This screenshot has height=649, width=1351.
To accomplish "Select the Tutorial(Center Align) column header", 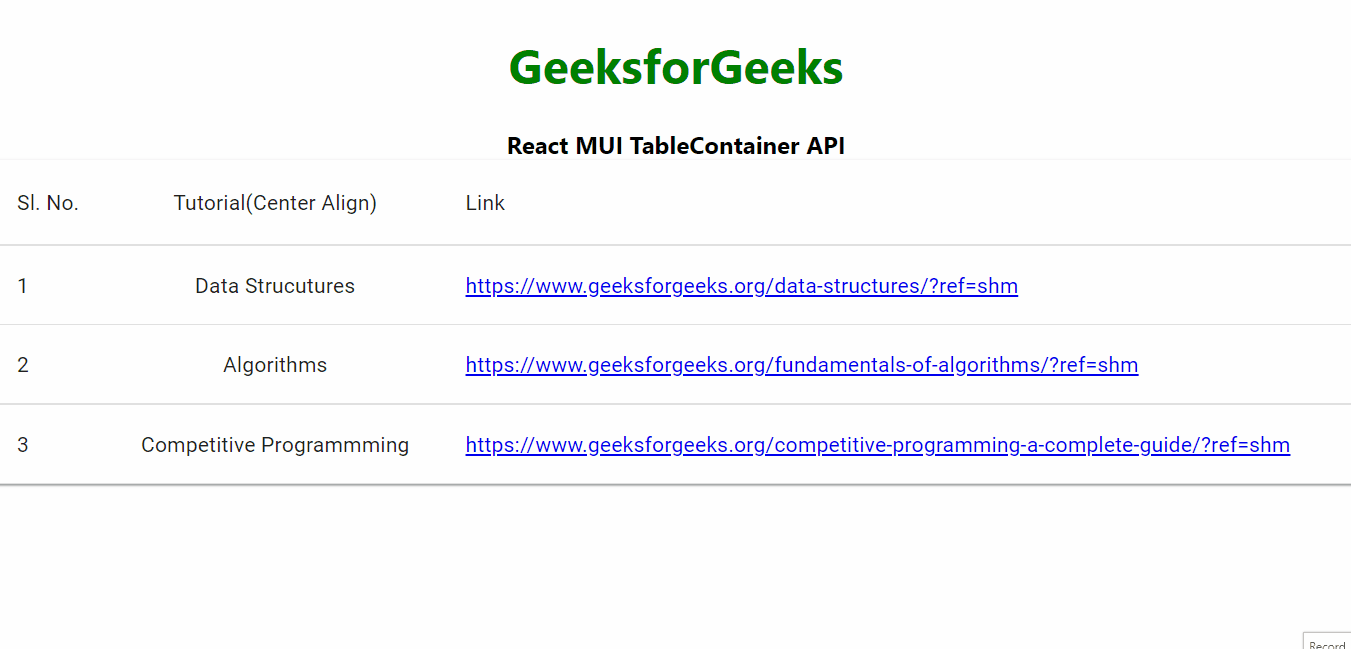I will point(275,203).
